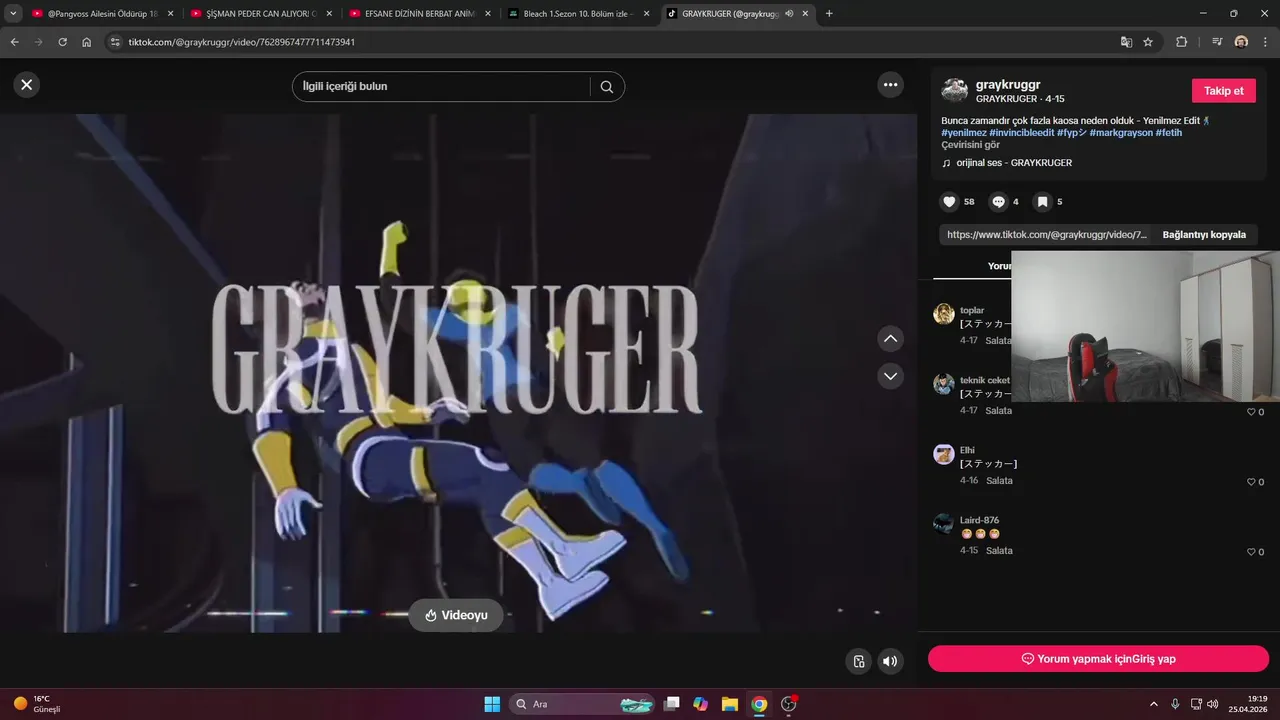Open Elhi commenter avatar
This screenshot has width=1280, height=720.
(x=944, y=454)
